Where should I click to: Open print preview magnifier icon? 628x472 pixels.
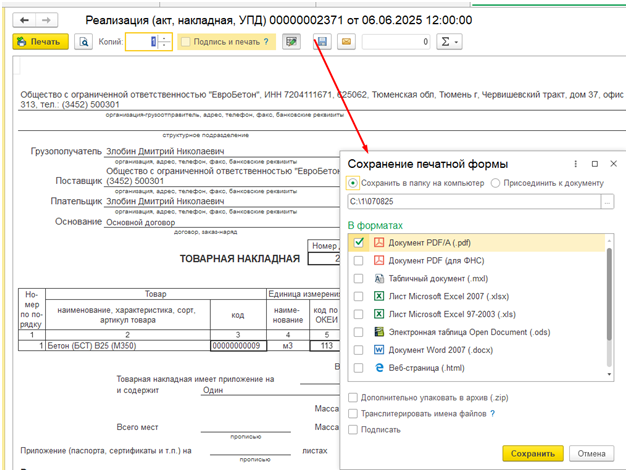84,42
